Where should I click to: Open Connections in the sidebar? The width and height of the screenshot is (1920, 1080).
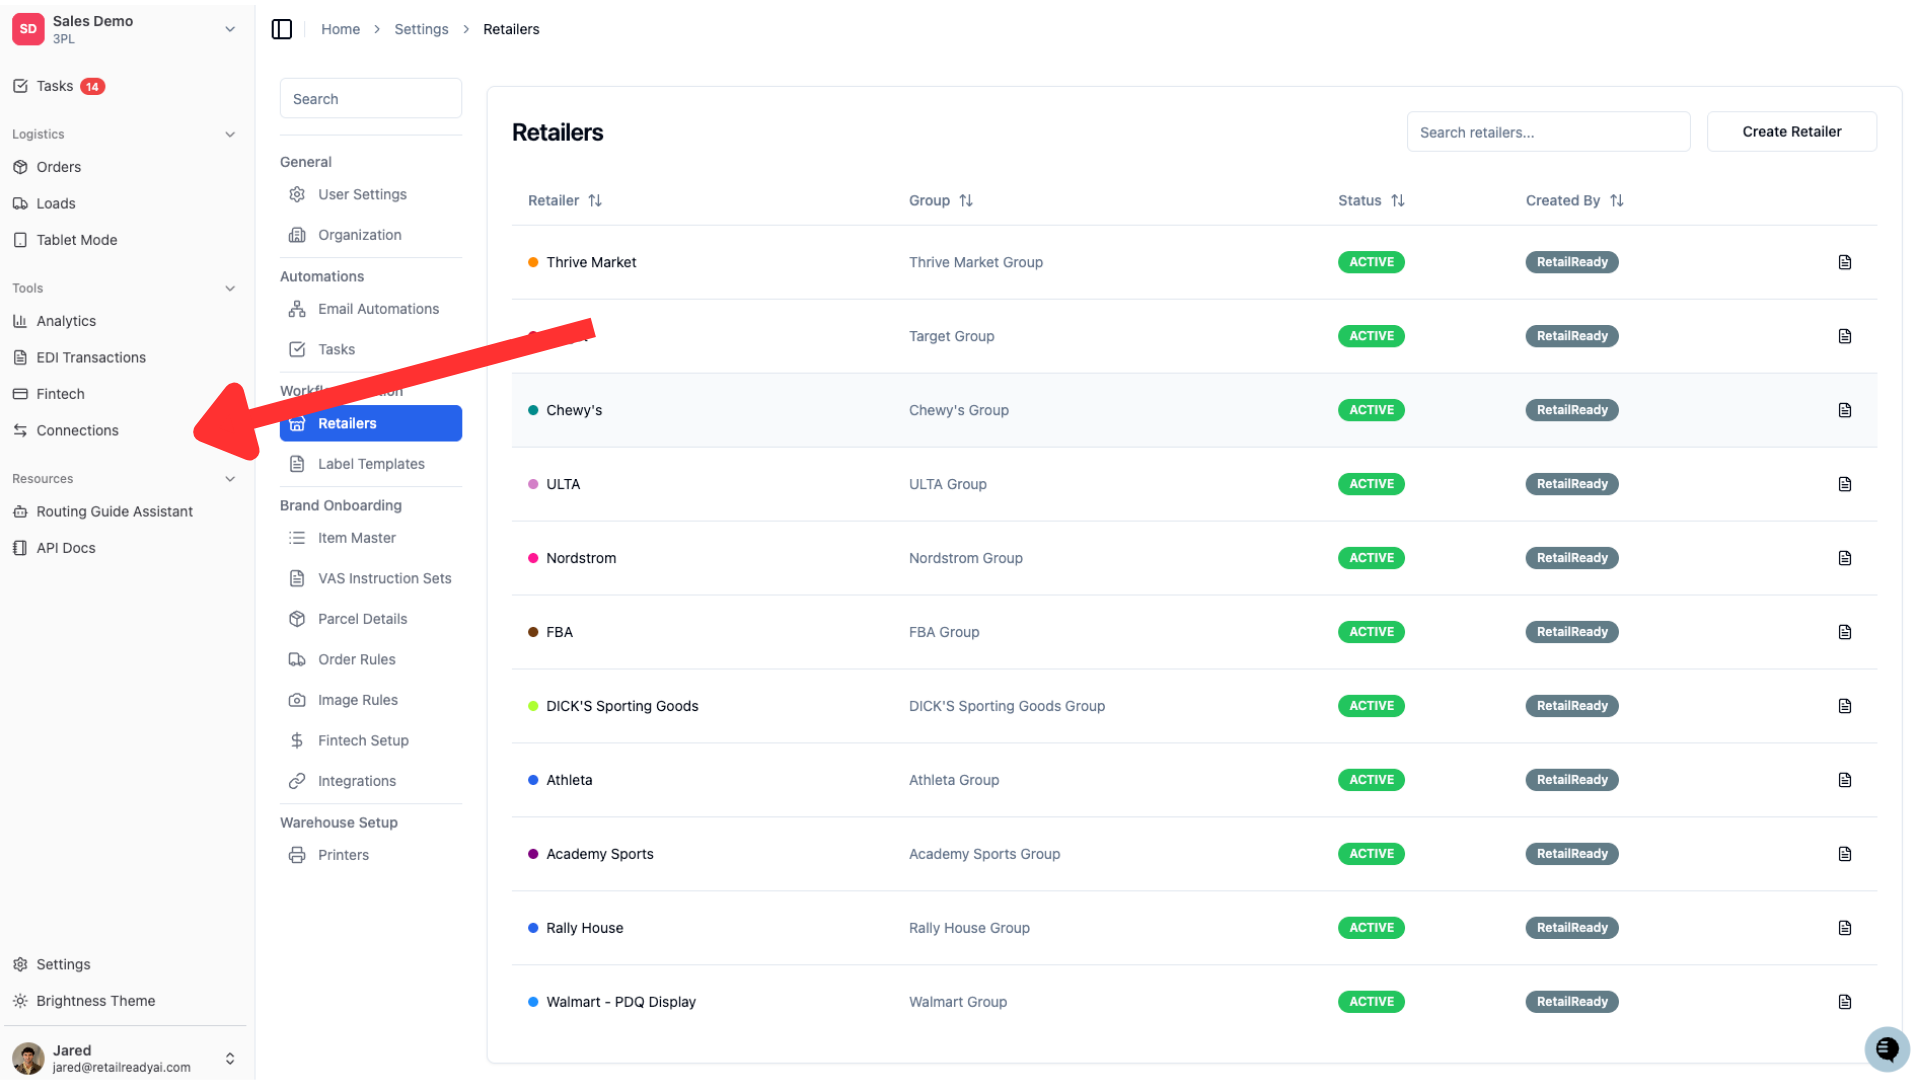[77, 430]
